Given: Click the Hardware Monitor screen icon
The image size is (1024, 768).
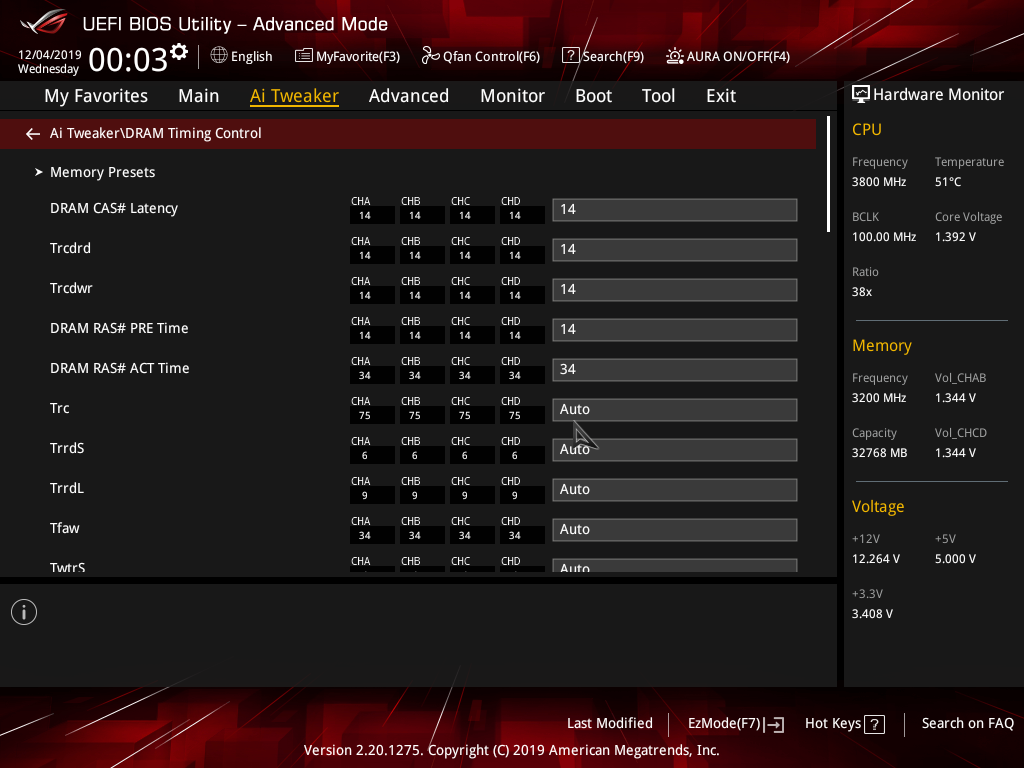Looking at the screenshot, I should pyautogui.click(x=861, y=94).
